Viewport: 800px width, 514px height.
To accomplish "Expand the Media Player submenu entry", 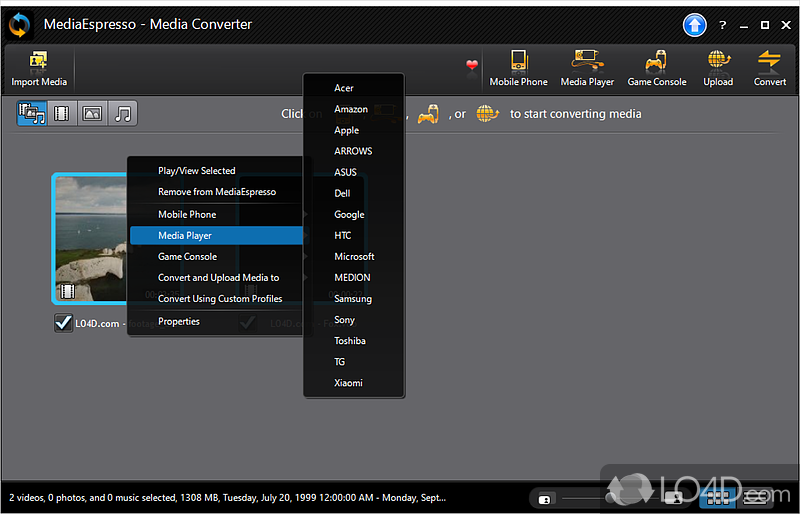I will 216,235.
